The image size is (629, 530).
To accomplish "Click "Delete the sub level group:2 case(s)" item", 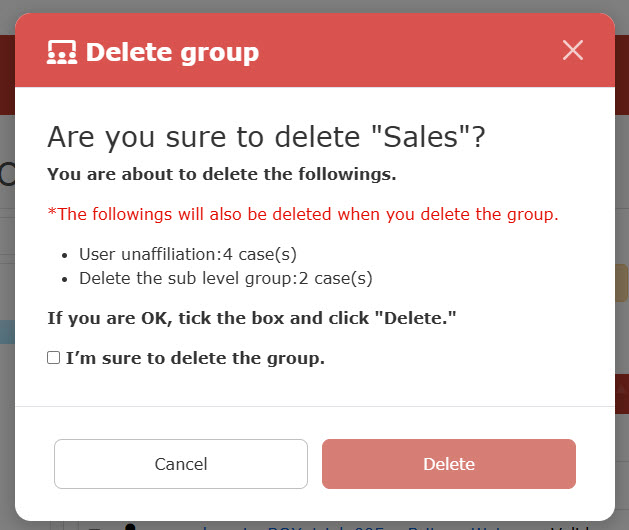I will [x=225, y=278].
